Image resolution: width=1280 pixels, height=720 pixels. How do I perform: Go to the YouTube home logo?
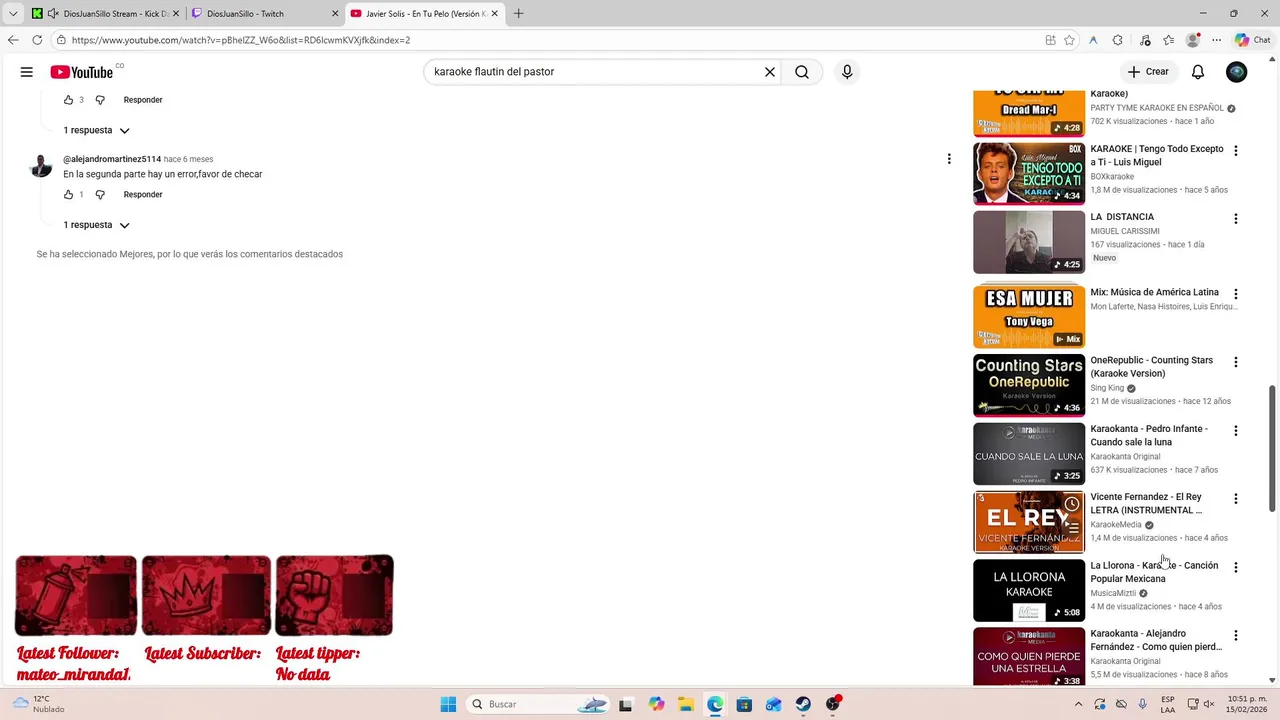point(82,72)
